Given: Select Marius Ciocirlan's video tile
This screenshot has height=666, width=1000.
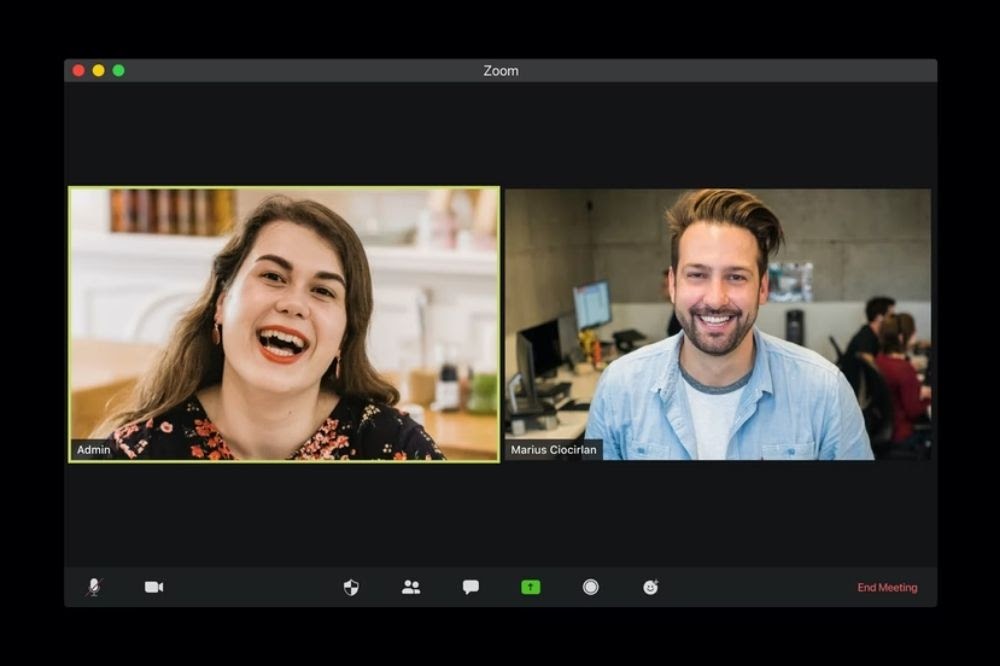Looking at the screenshot, I should [718, 323].
